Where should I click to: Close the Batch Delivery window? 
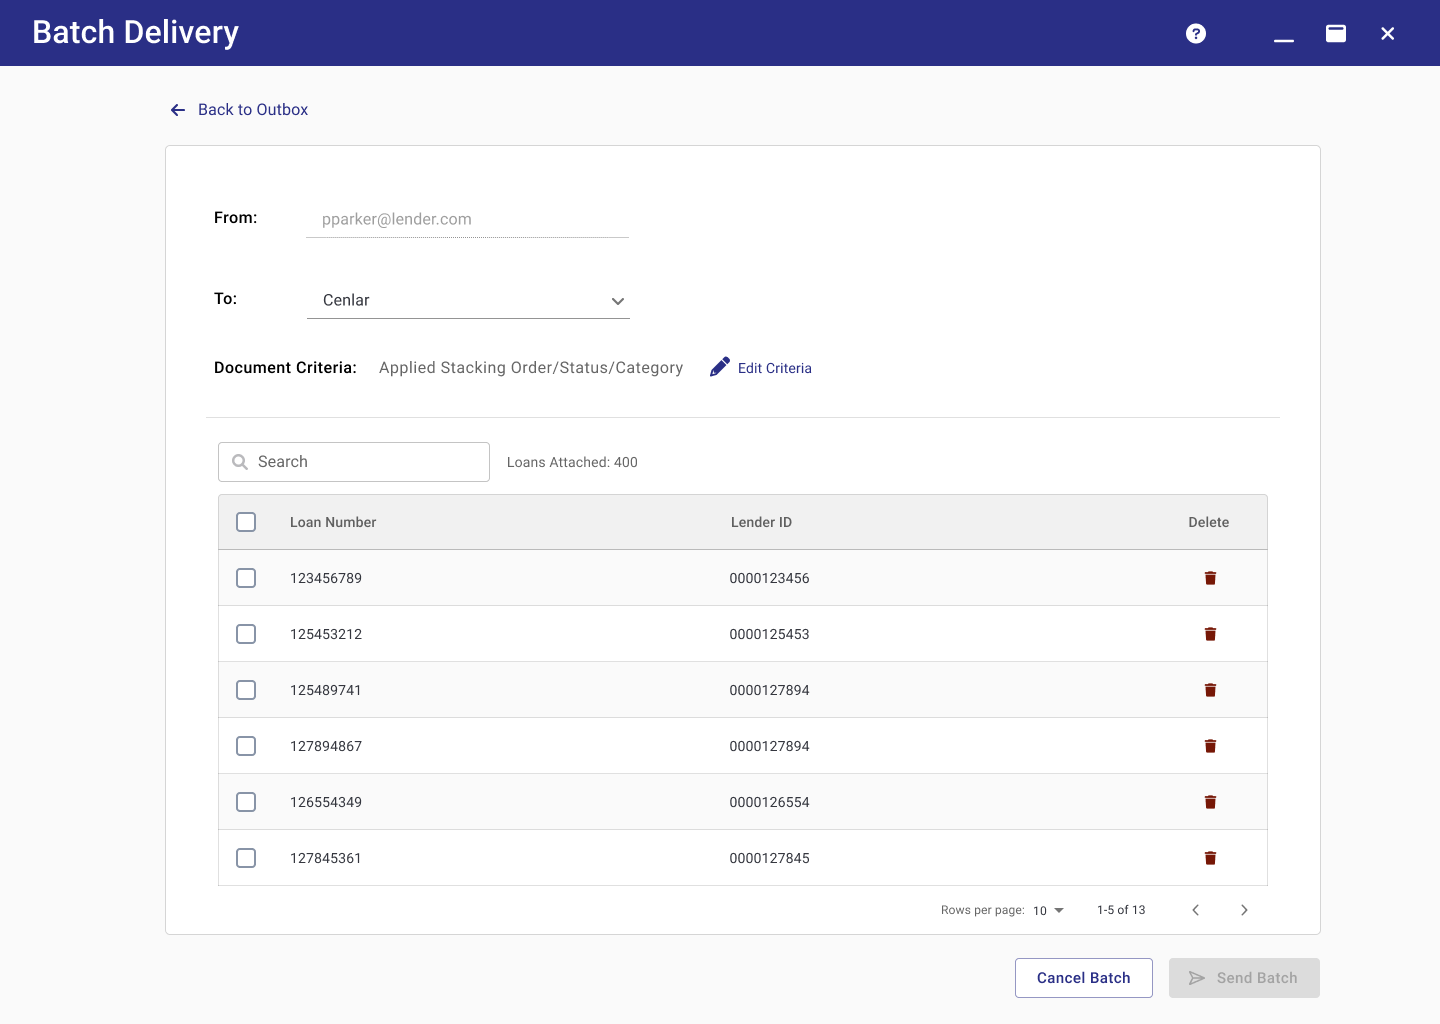tap(1388, 33)
